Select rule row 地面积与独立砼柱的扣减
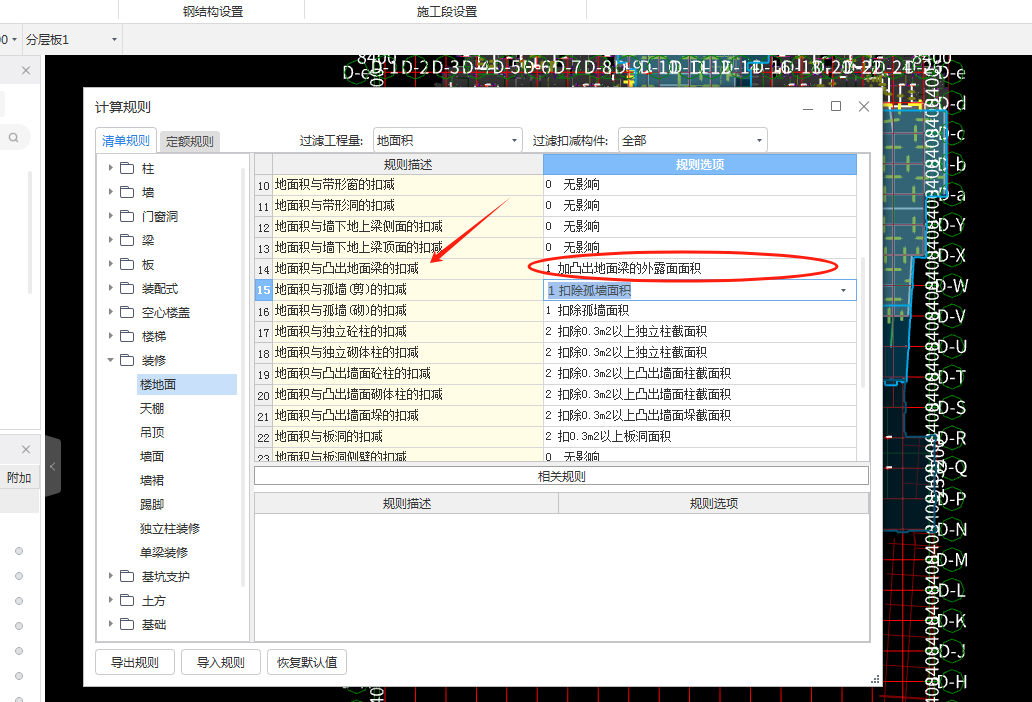Screen dimensions: 1032x702 [407, 332]
